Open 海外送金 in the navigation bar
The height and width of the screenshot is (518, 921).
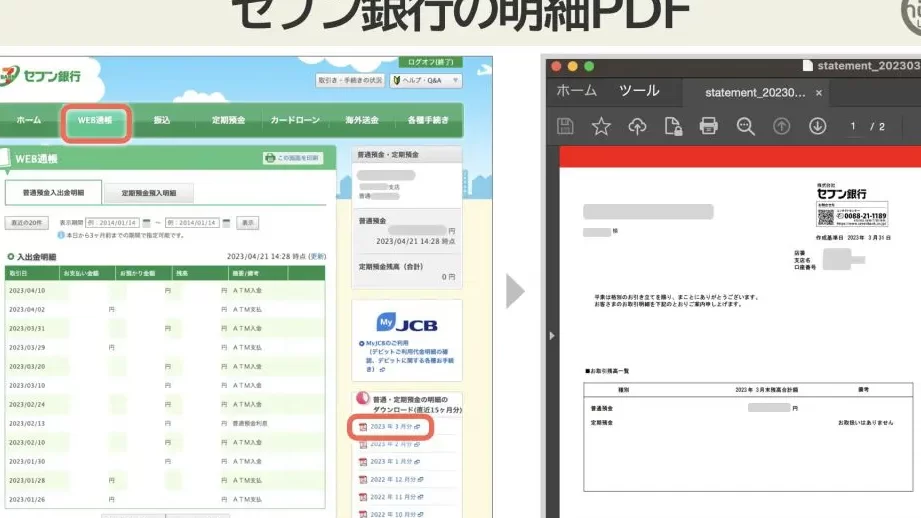tap(362, 120)
